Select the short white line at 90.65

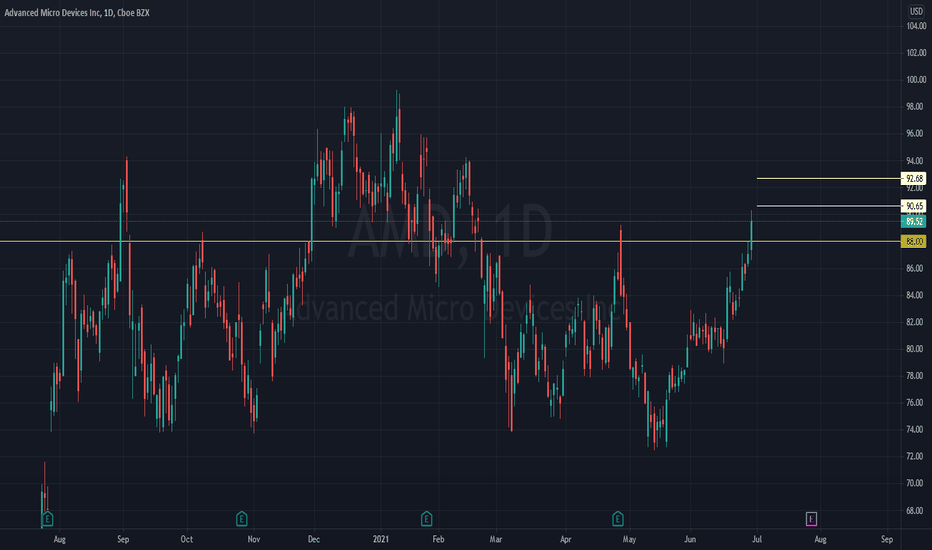pos(829,206)
